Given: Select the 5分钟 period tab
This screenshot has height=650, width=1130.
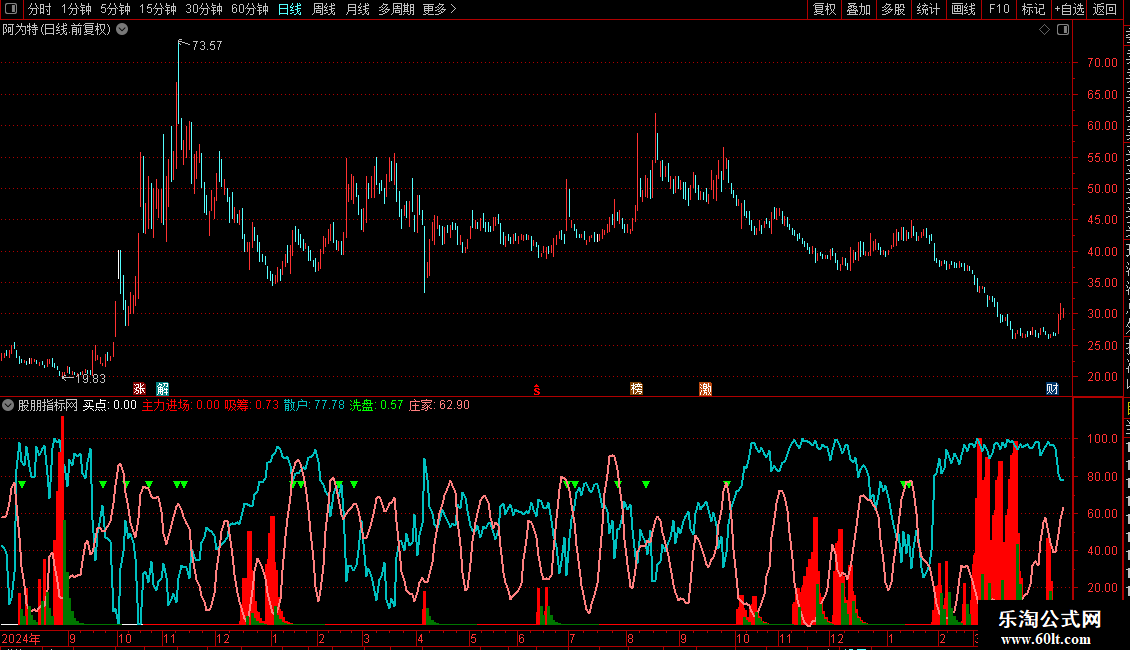Looking at the screenshot, I should coord(115,9).
